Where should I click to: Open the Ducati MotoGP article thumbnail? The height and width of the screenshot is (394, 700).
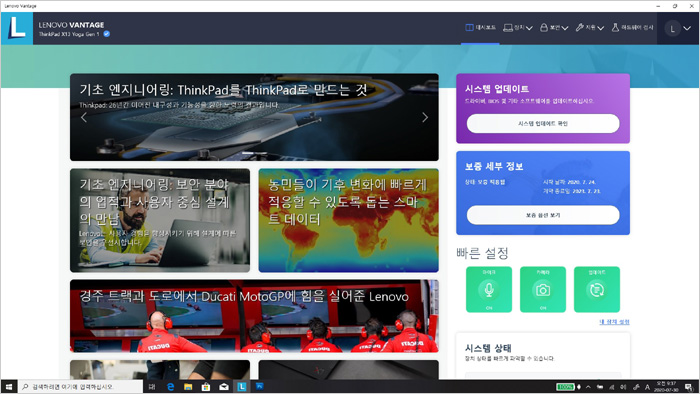tap(254, 316)
